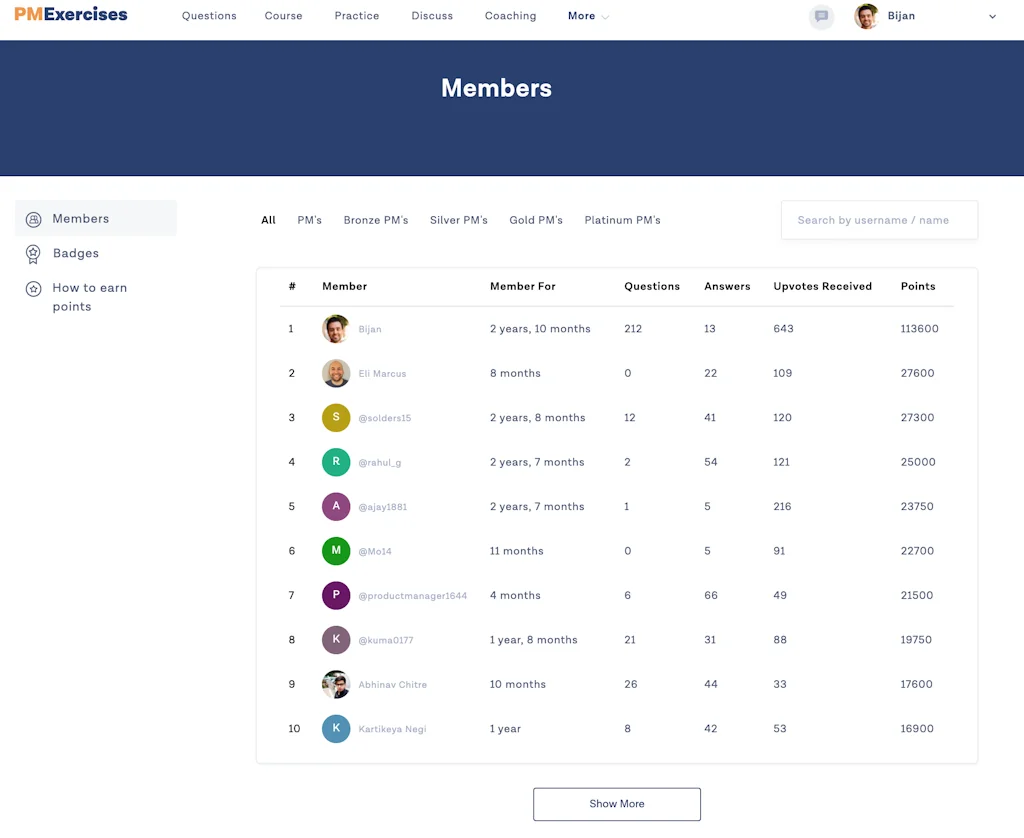
Task: Click @kuma0177's avatar thumbnail
Action: click(x=335, y=640)
